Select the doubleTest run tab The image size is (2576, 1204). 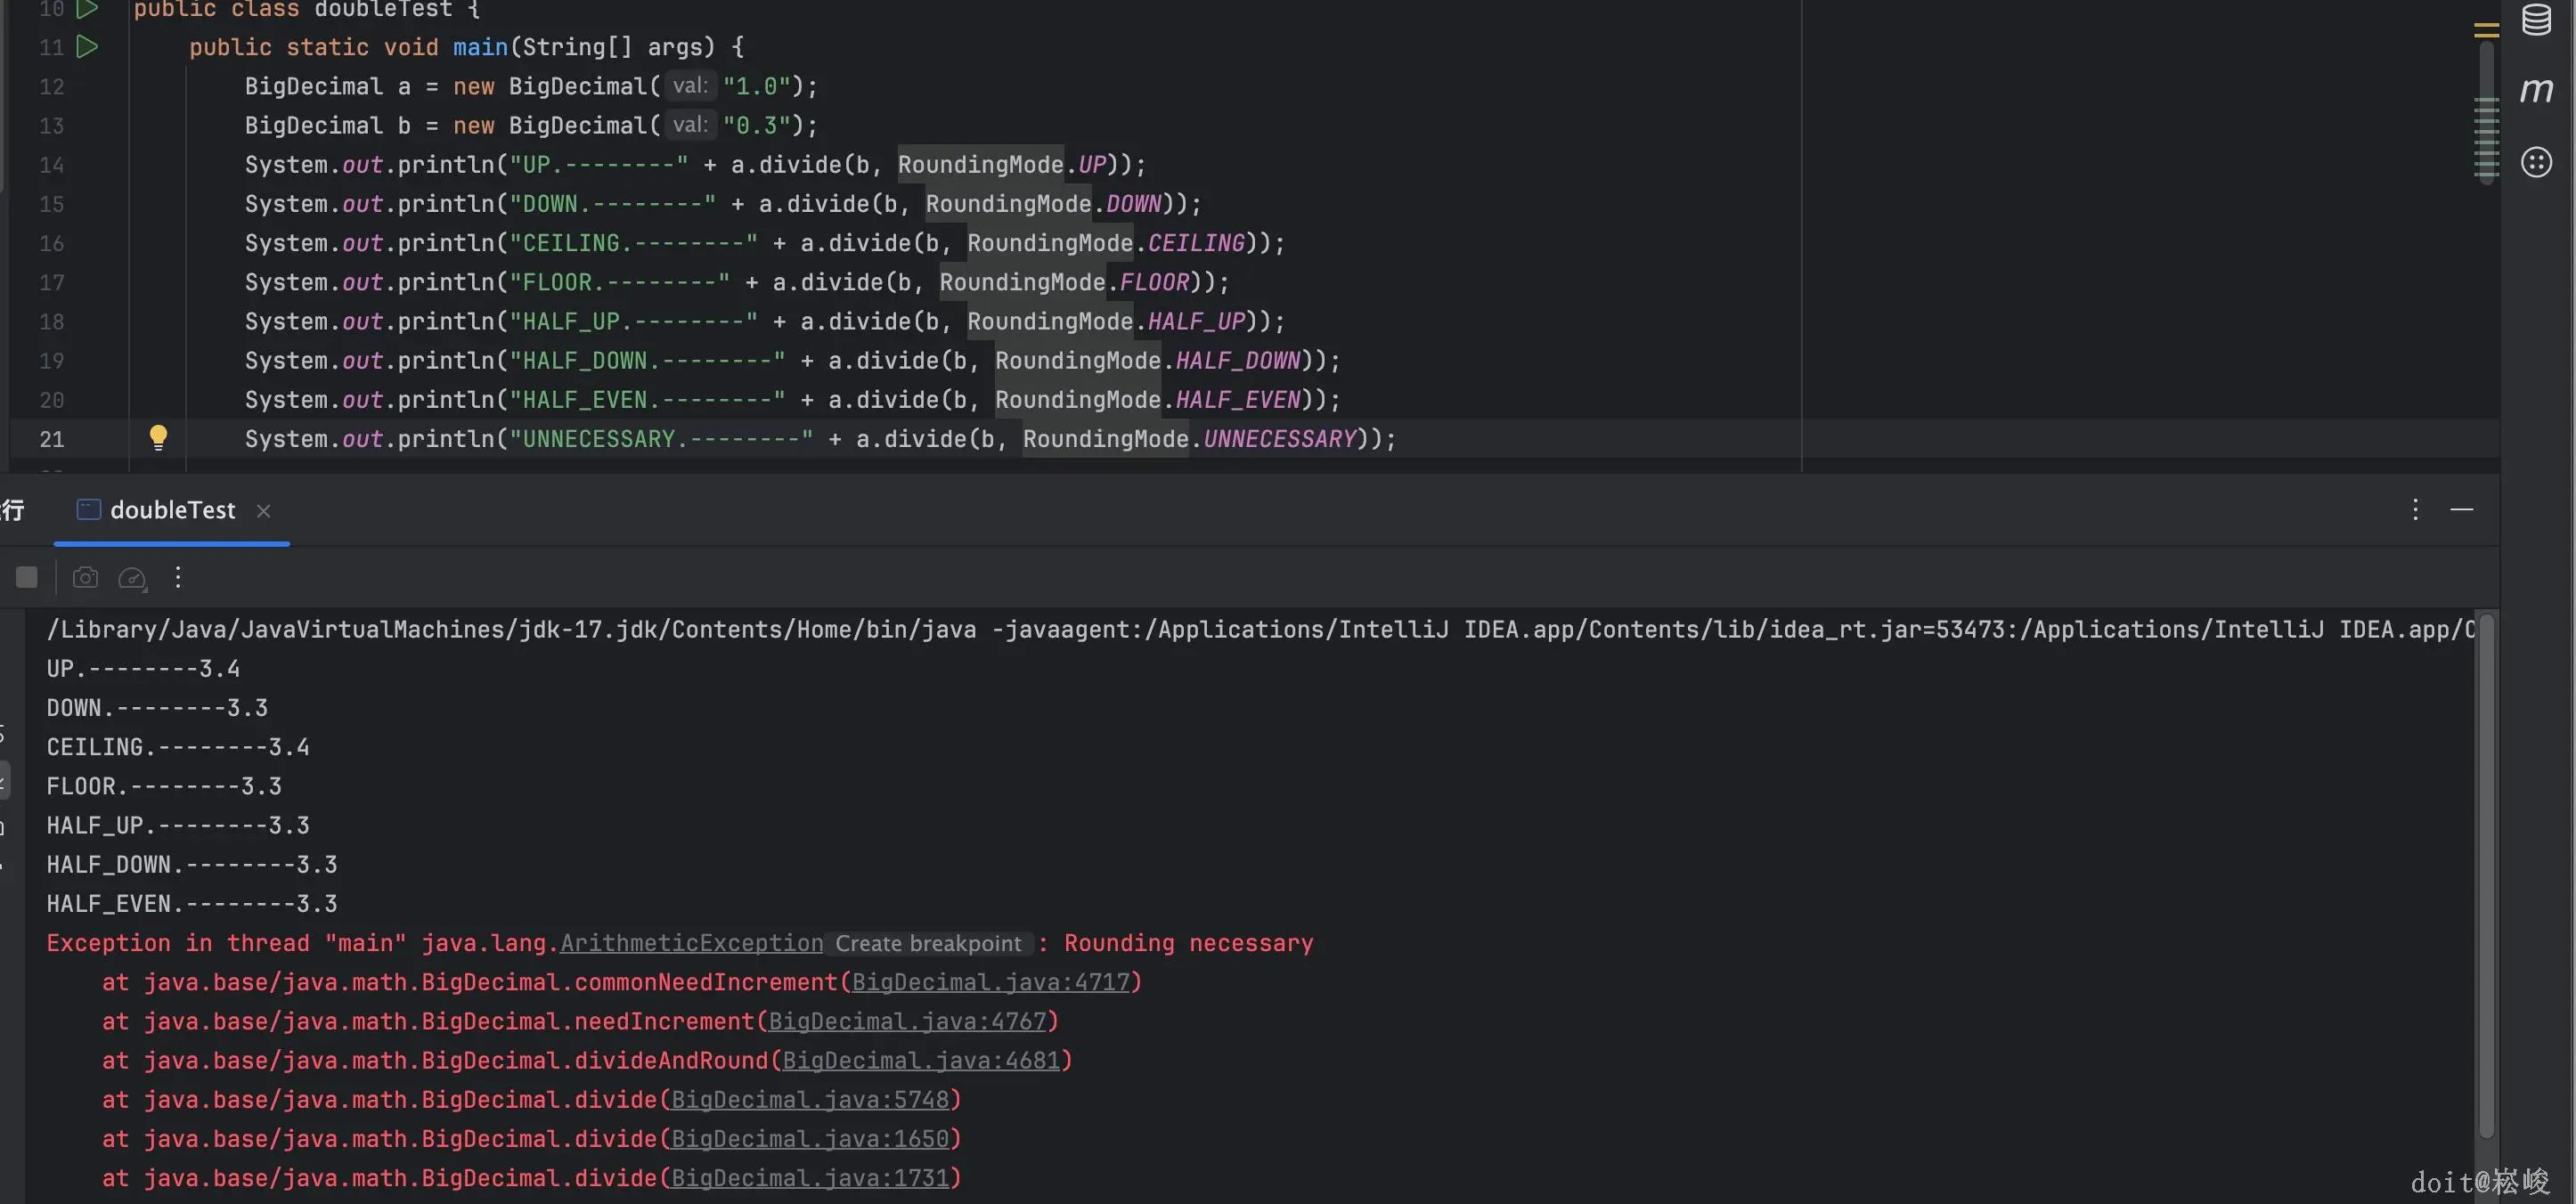tap(171, 510)
